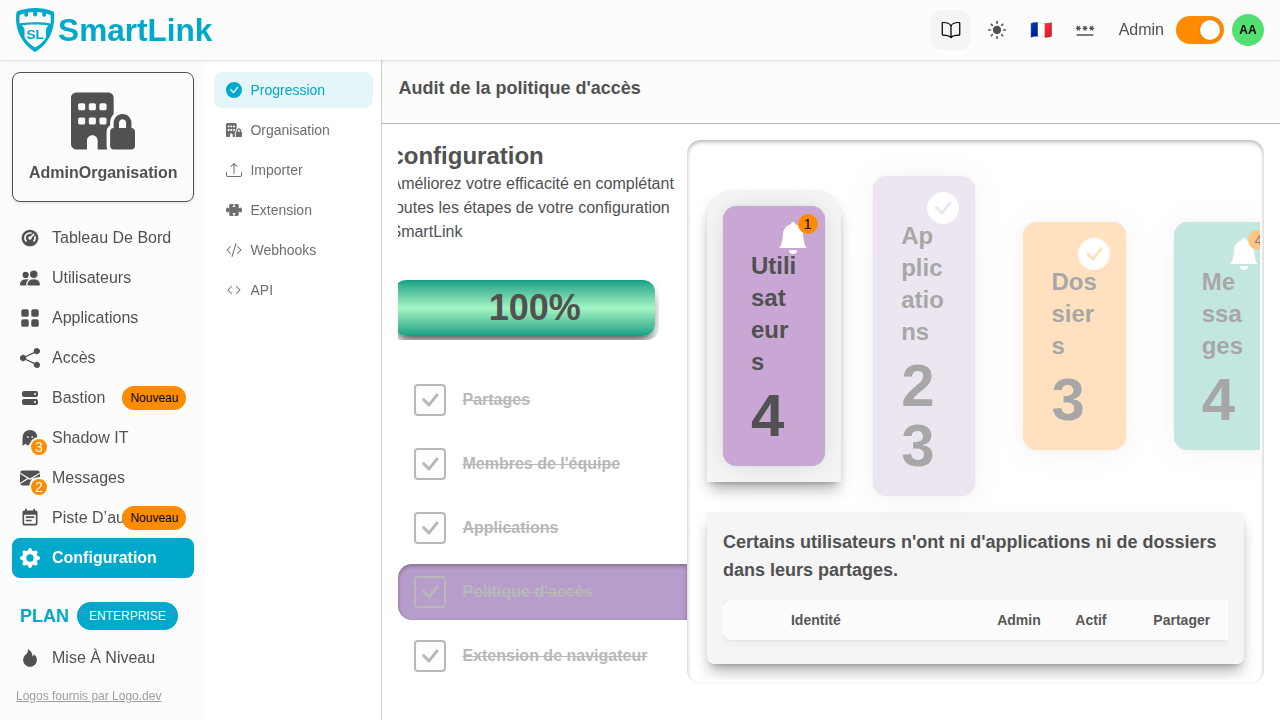Click the password dots icon in header
The height and width of the screenshot is (720, 1280).
pyautogui.click(x=1085, y=30)
